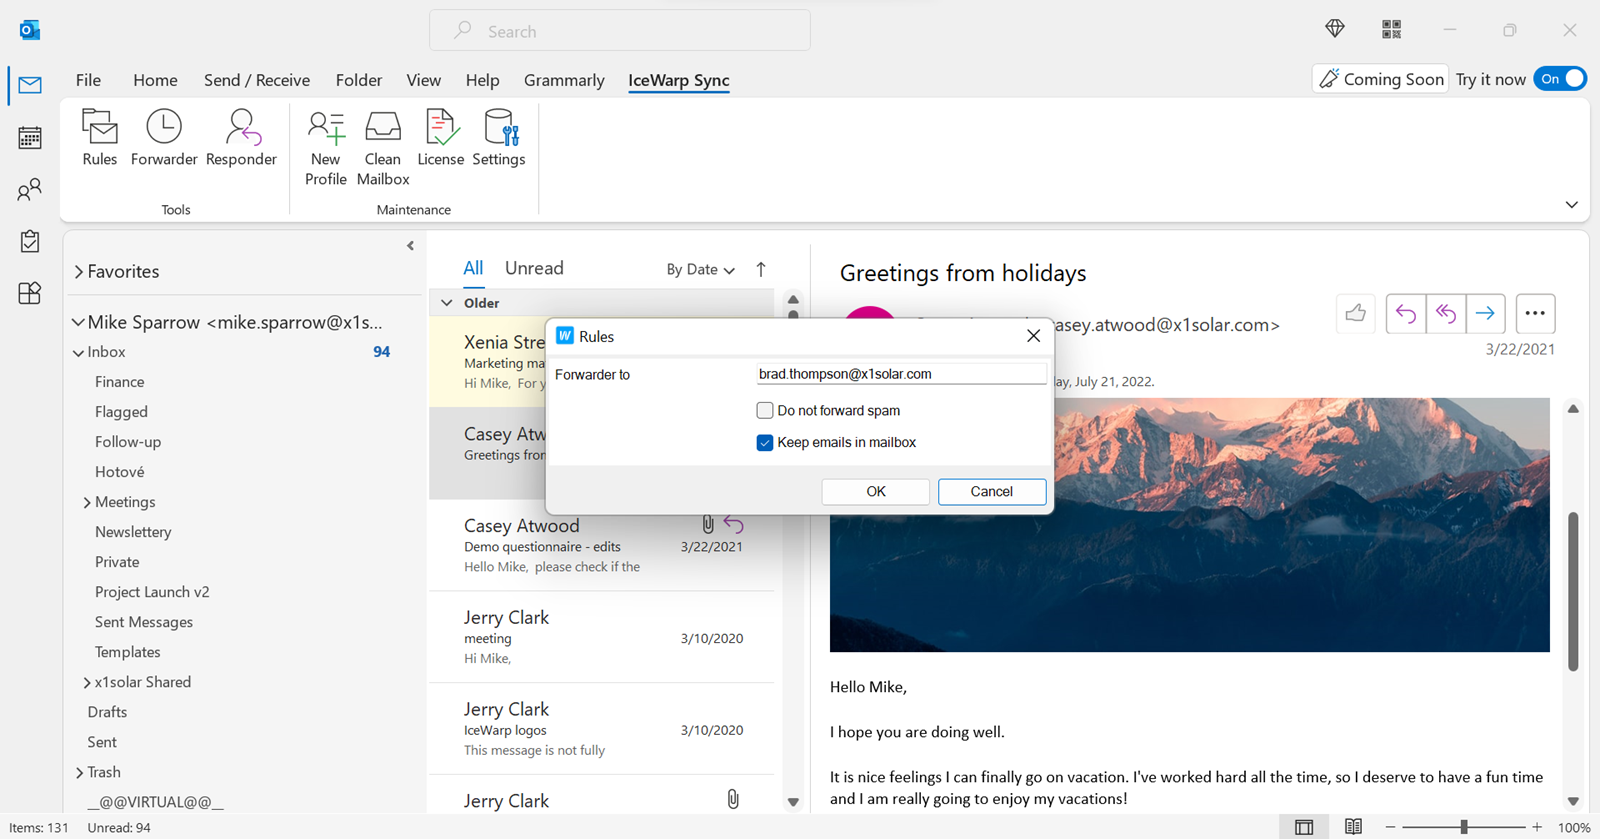
Task: Reply to the email
Action: [x=1406, y=314]
